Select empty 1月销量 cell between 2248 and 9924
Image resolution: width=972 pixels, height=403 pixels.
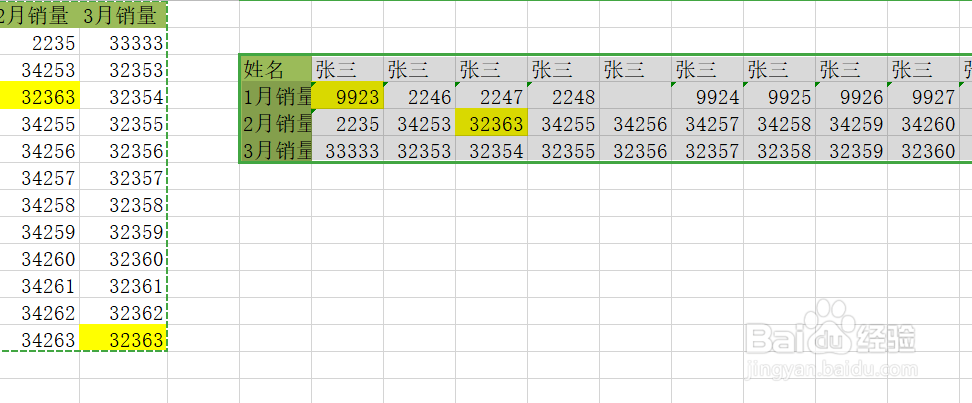(635, 95)
